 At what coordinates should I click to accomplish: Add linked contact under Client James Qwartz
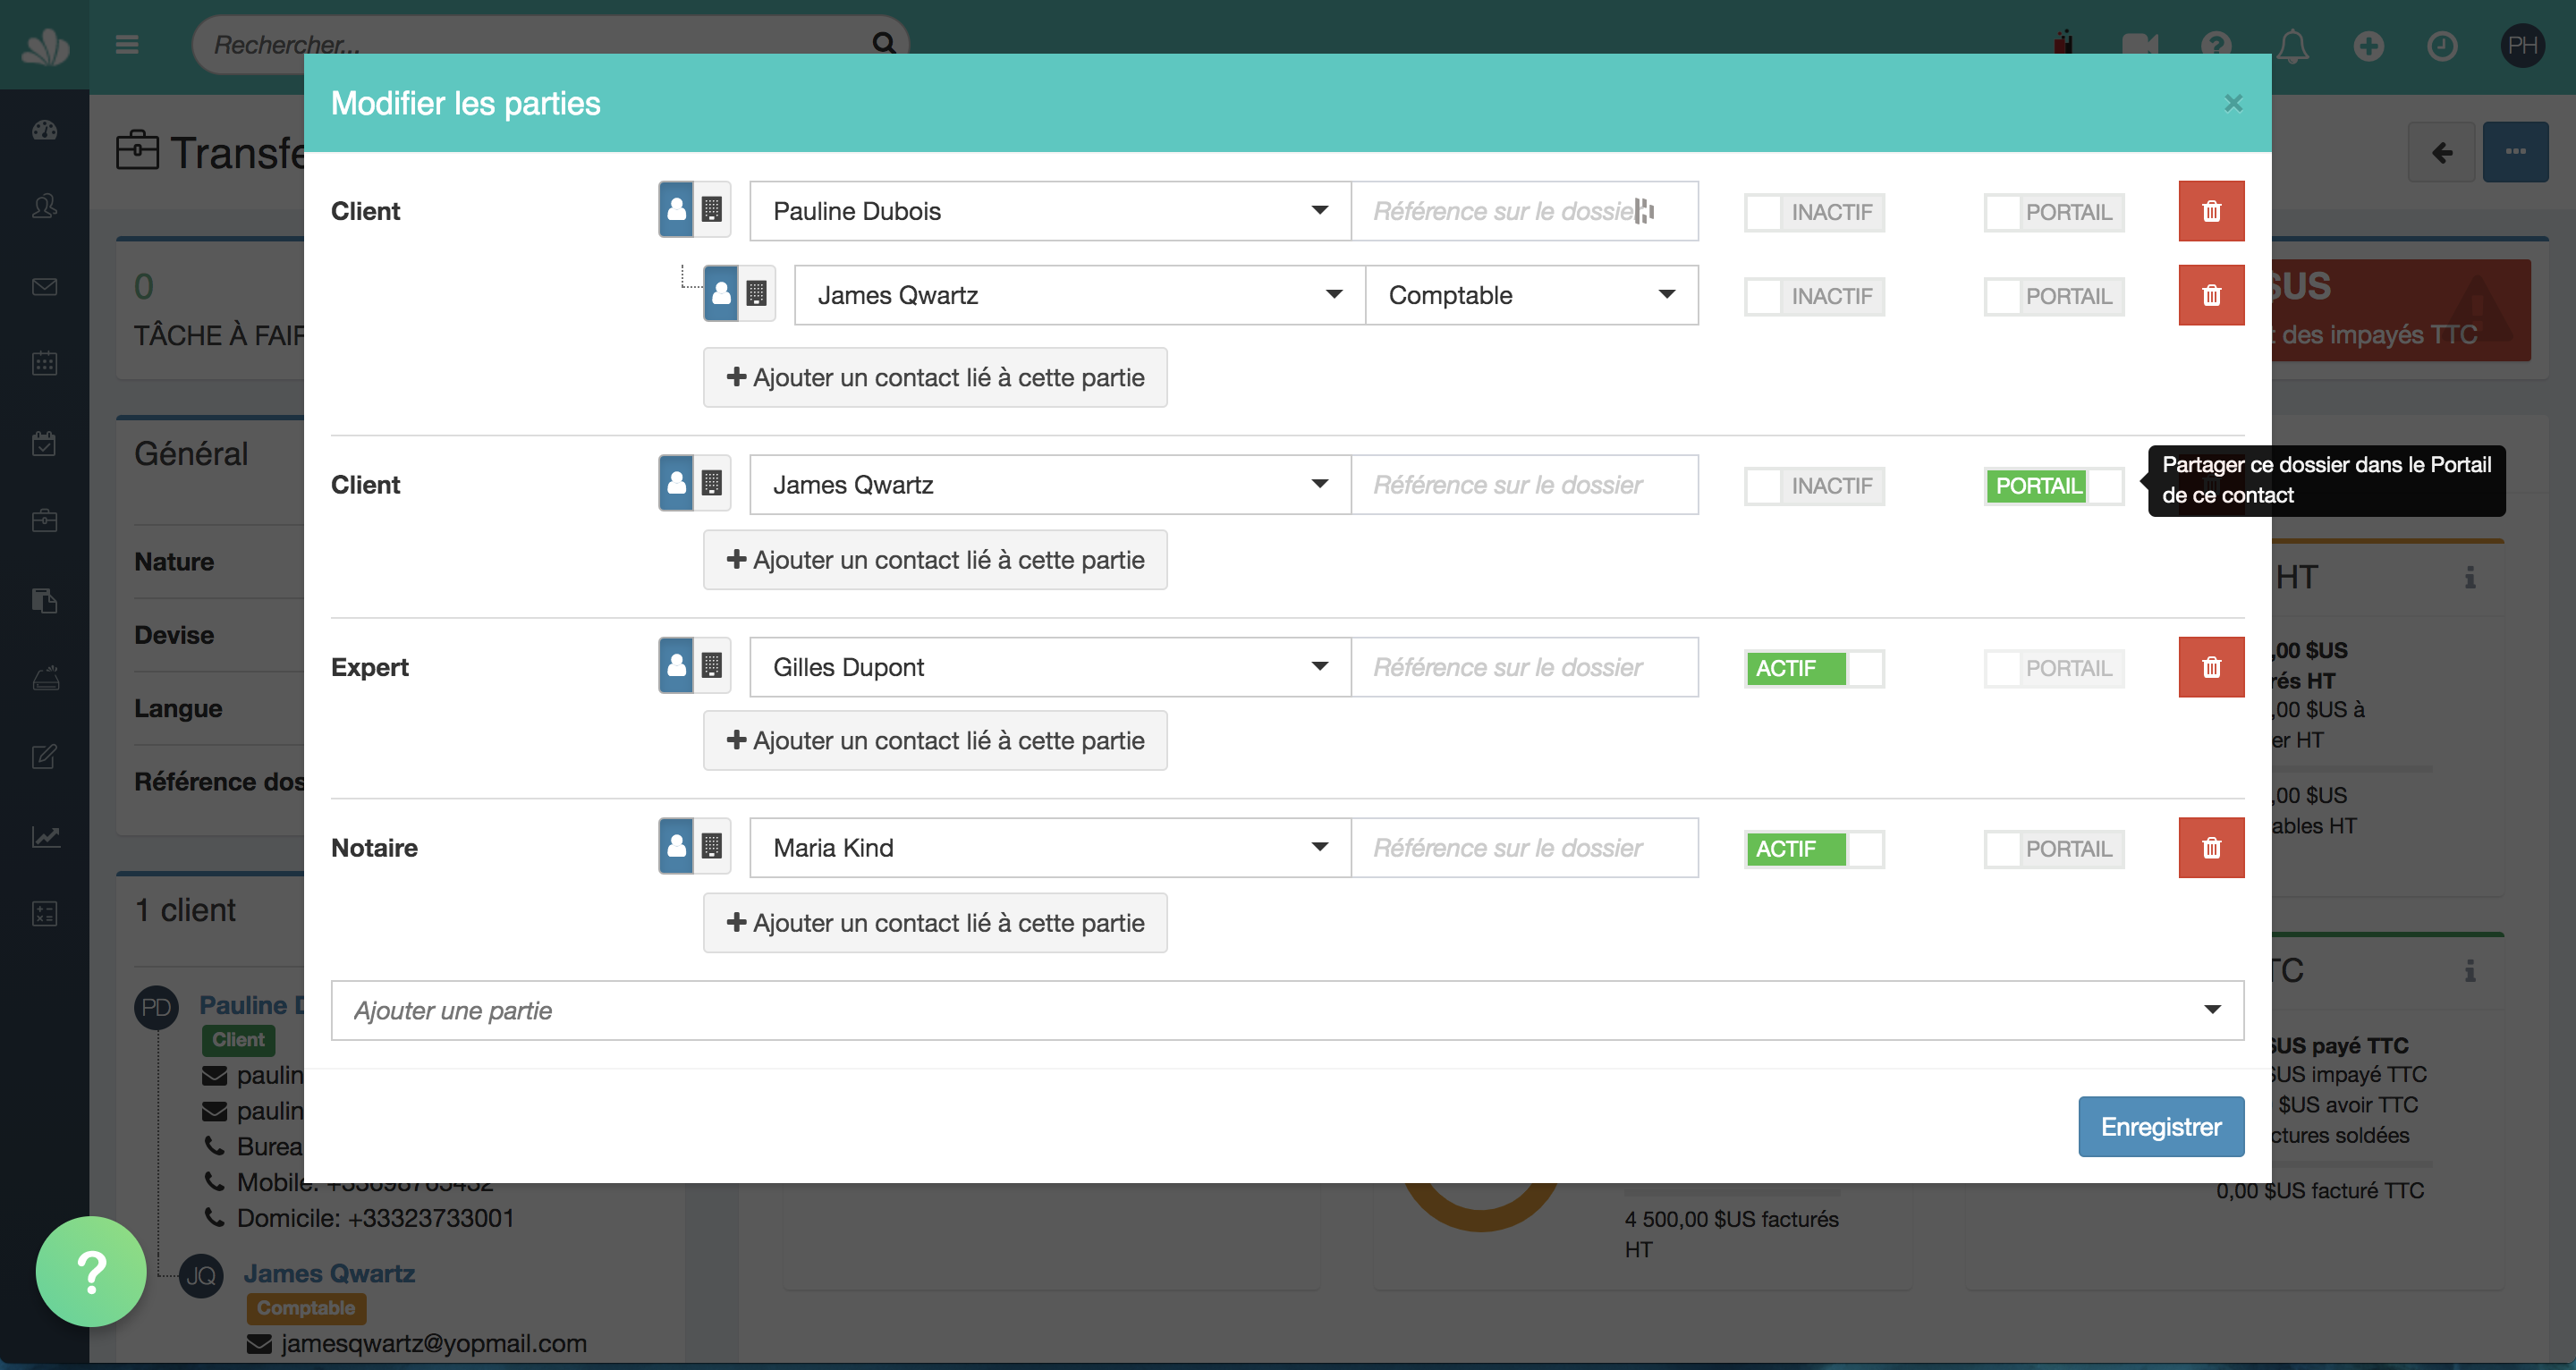(x=935, y=559)
